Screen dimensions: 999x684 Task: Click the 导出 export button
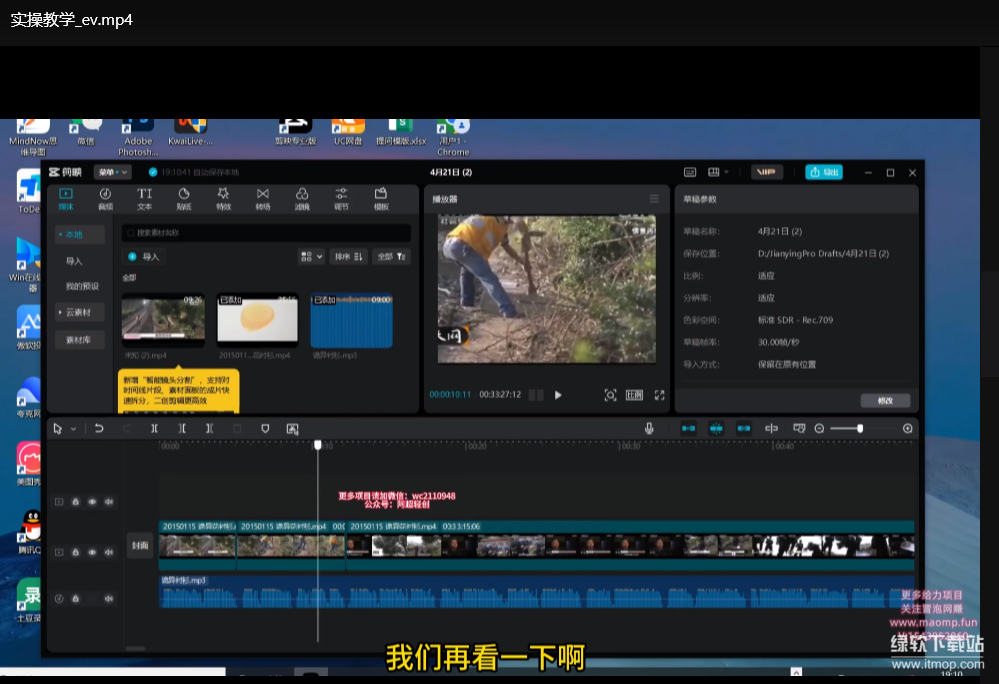(824, 172)
